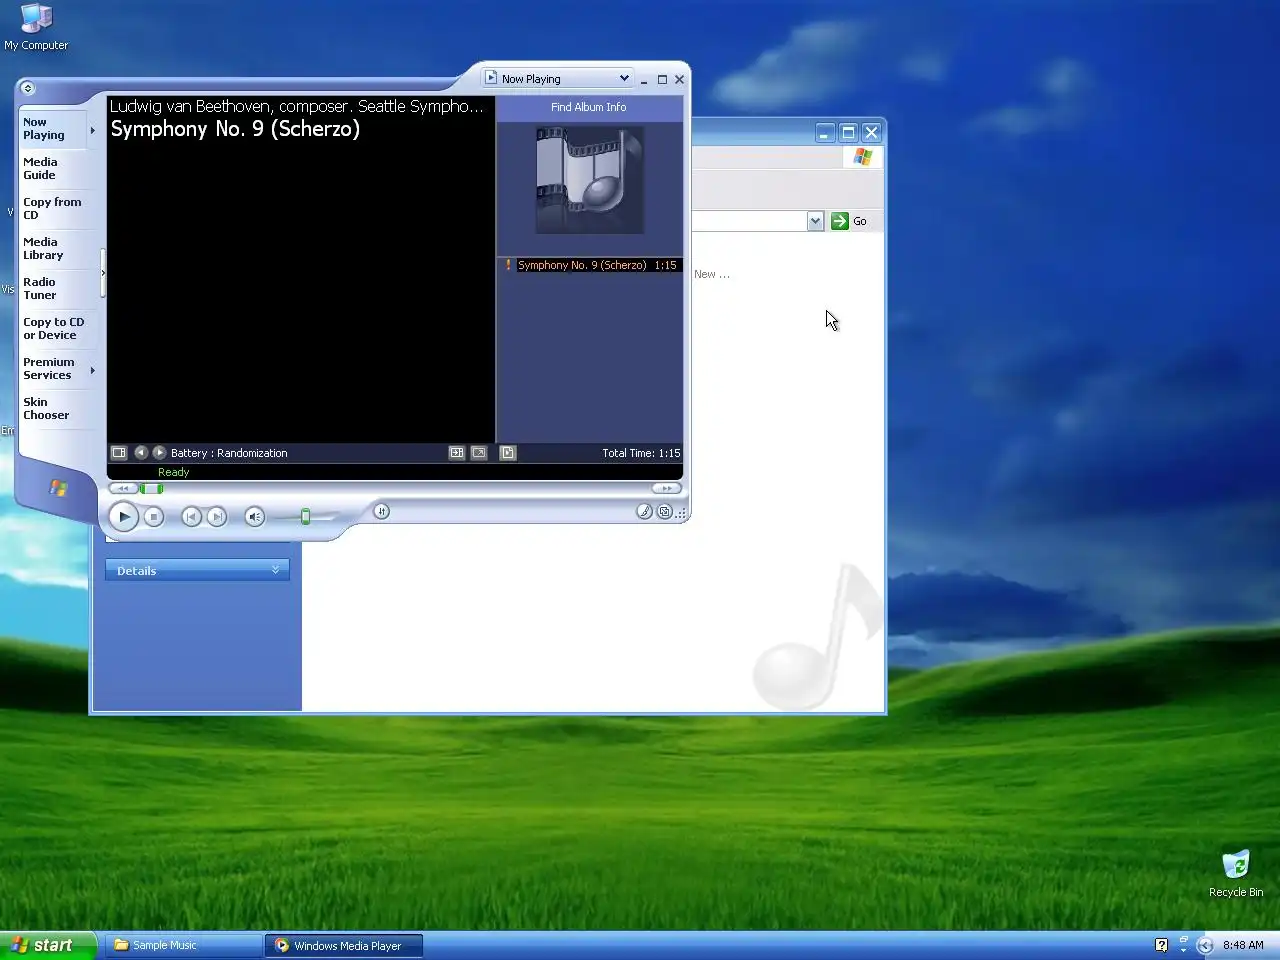Screen dimensions: 1280x960
Task: Collapse the taskbar using the side handle
Action: [x=103, y=273]
